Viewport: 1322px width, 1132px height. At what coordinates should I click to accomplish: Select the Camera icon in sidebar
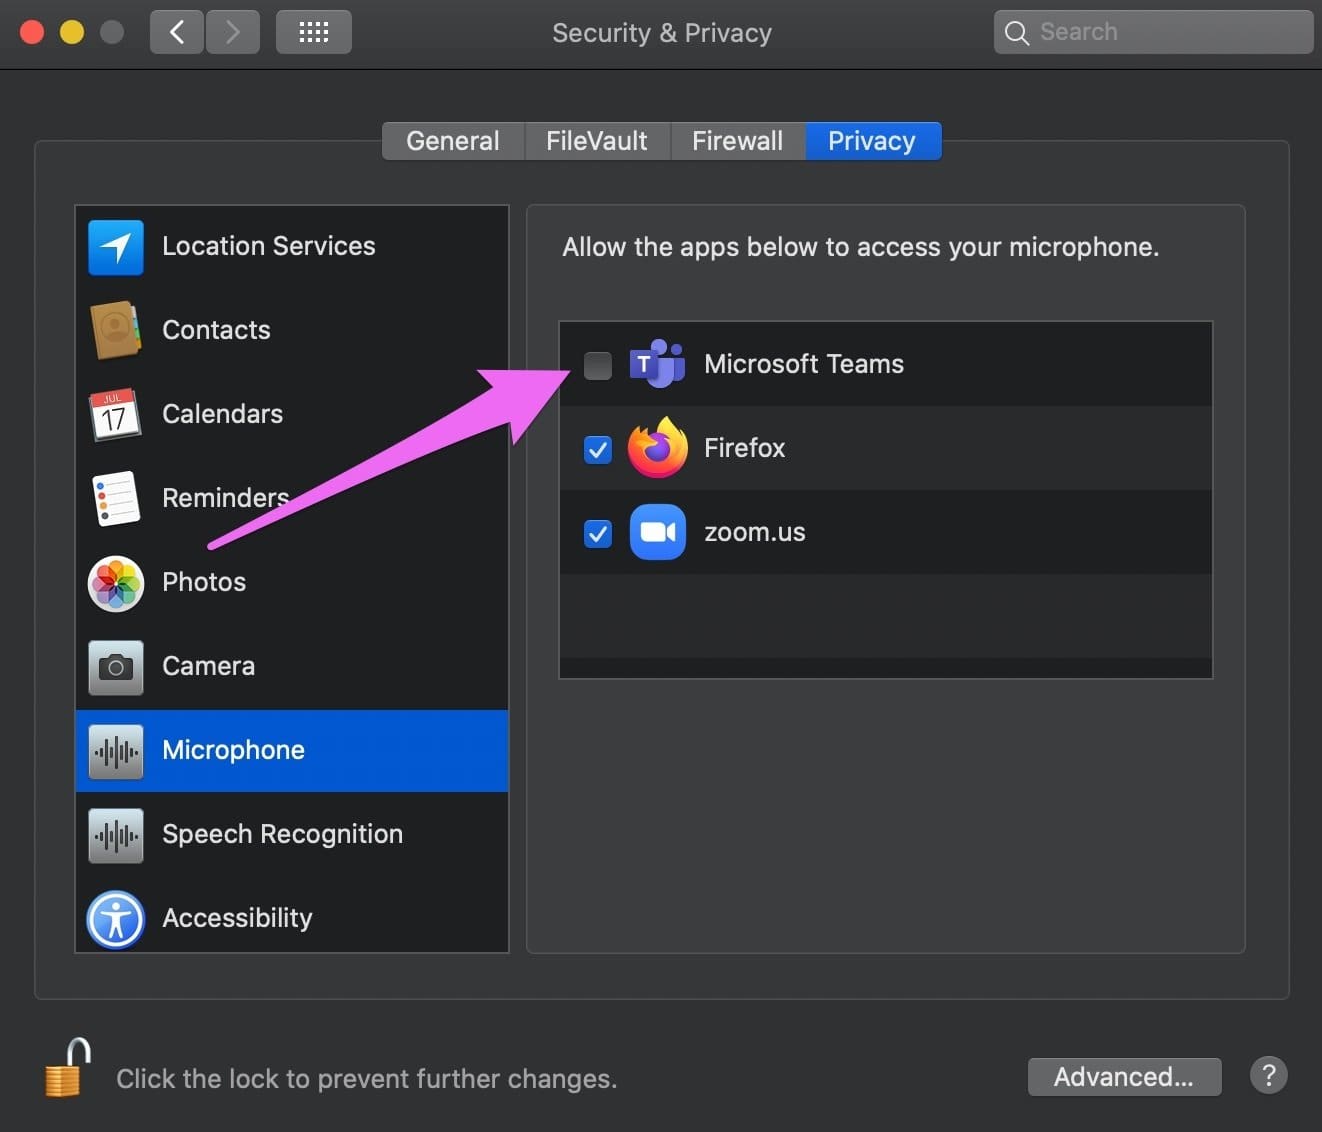click(x=116, y=667)
